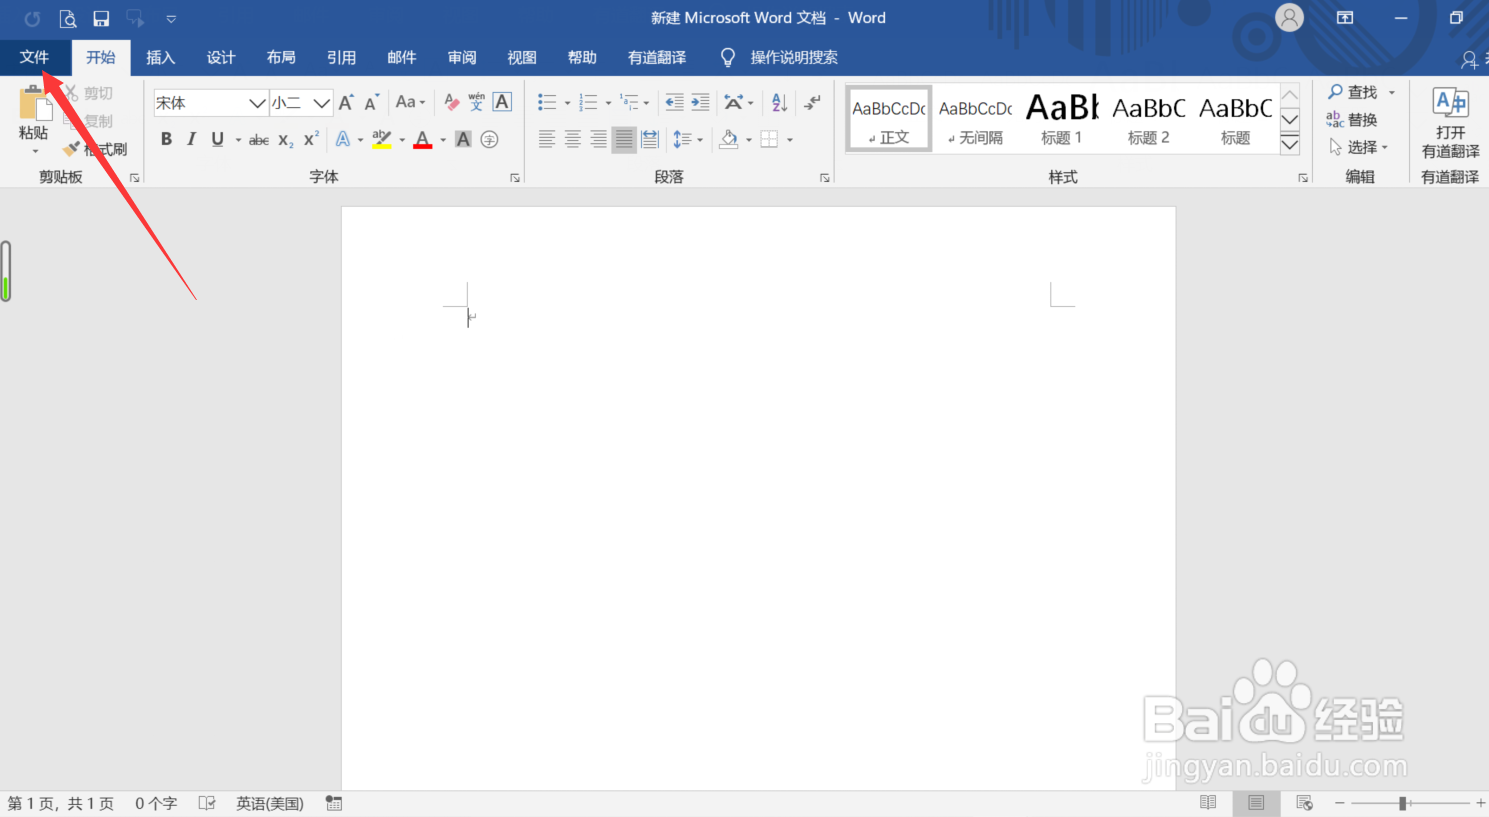Viewport: 1489px width, 817px height.
Task: Click the enclosed character icon
Action: pos(489,140)
